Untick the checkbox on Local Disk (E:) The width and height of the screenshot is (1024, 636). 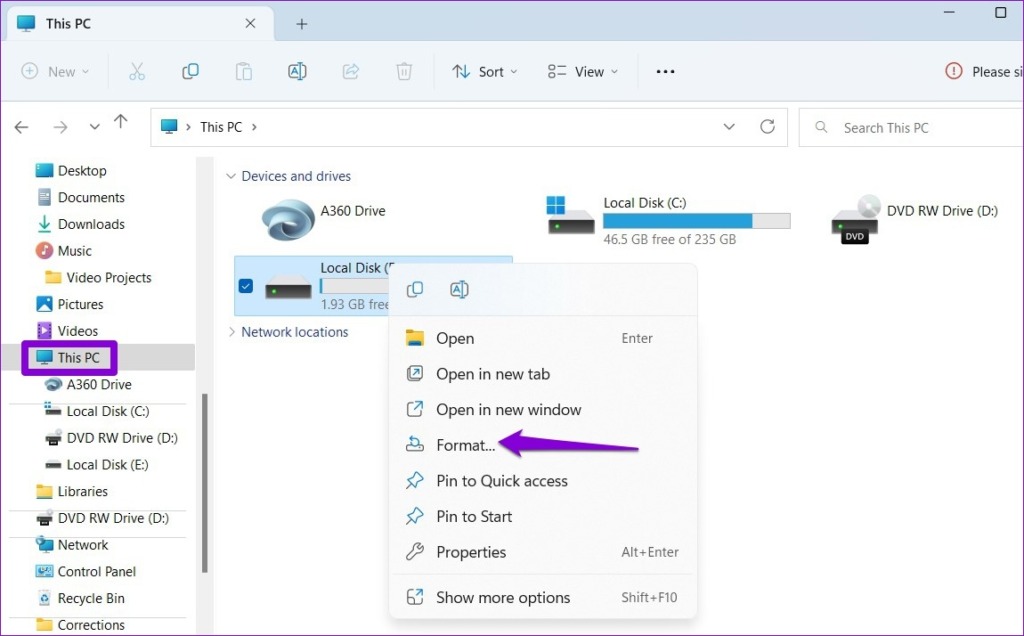[x=245, y=285]
